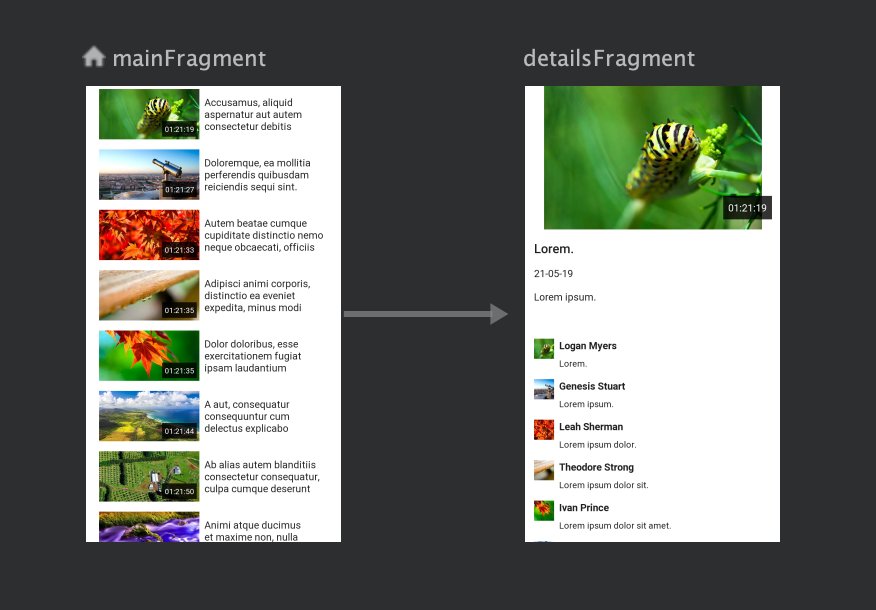The image size is (876, 610).
Task: Select the "Dolor doloribus, esse" list title
Action: [253, 356]
